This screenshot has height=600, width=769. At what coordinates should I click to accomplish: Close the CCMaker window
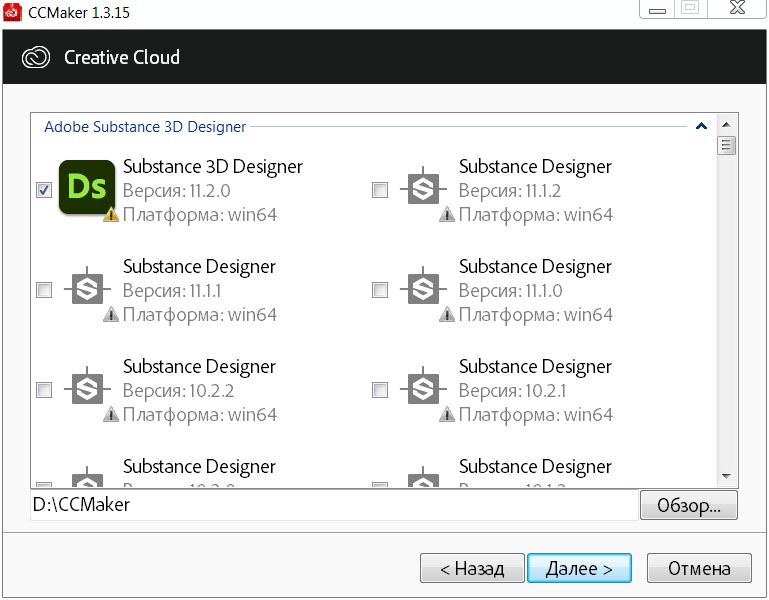tap(737, 8)
